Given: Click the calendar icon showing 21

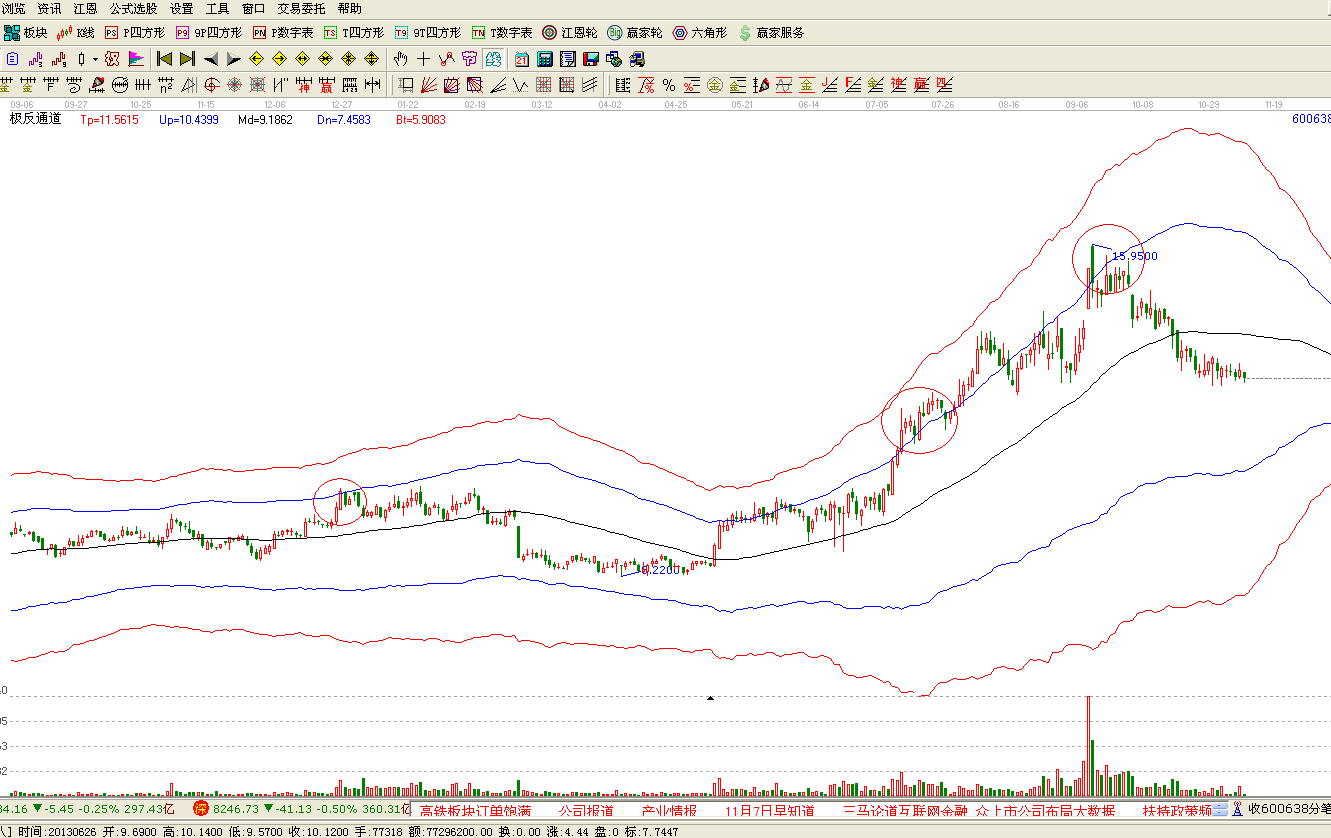Looking at the screenshot, I should 521,58.
